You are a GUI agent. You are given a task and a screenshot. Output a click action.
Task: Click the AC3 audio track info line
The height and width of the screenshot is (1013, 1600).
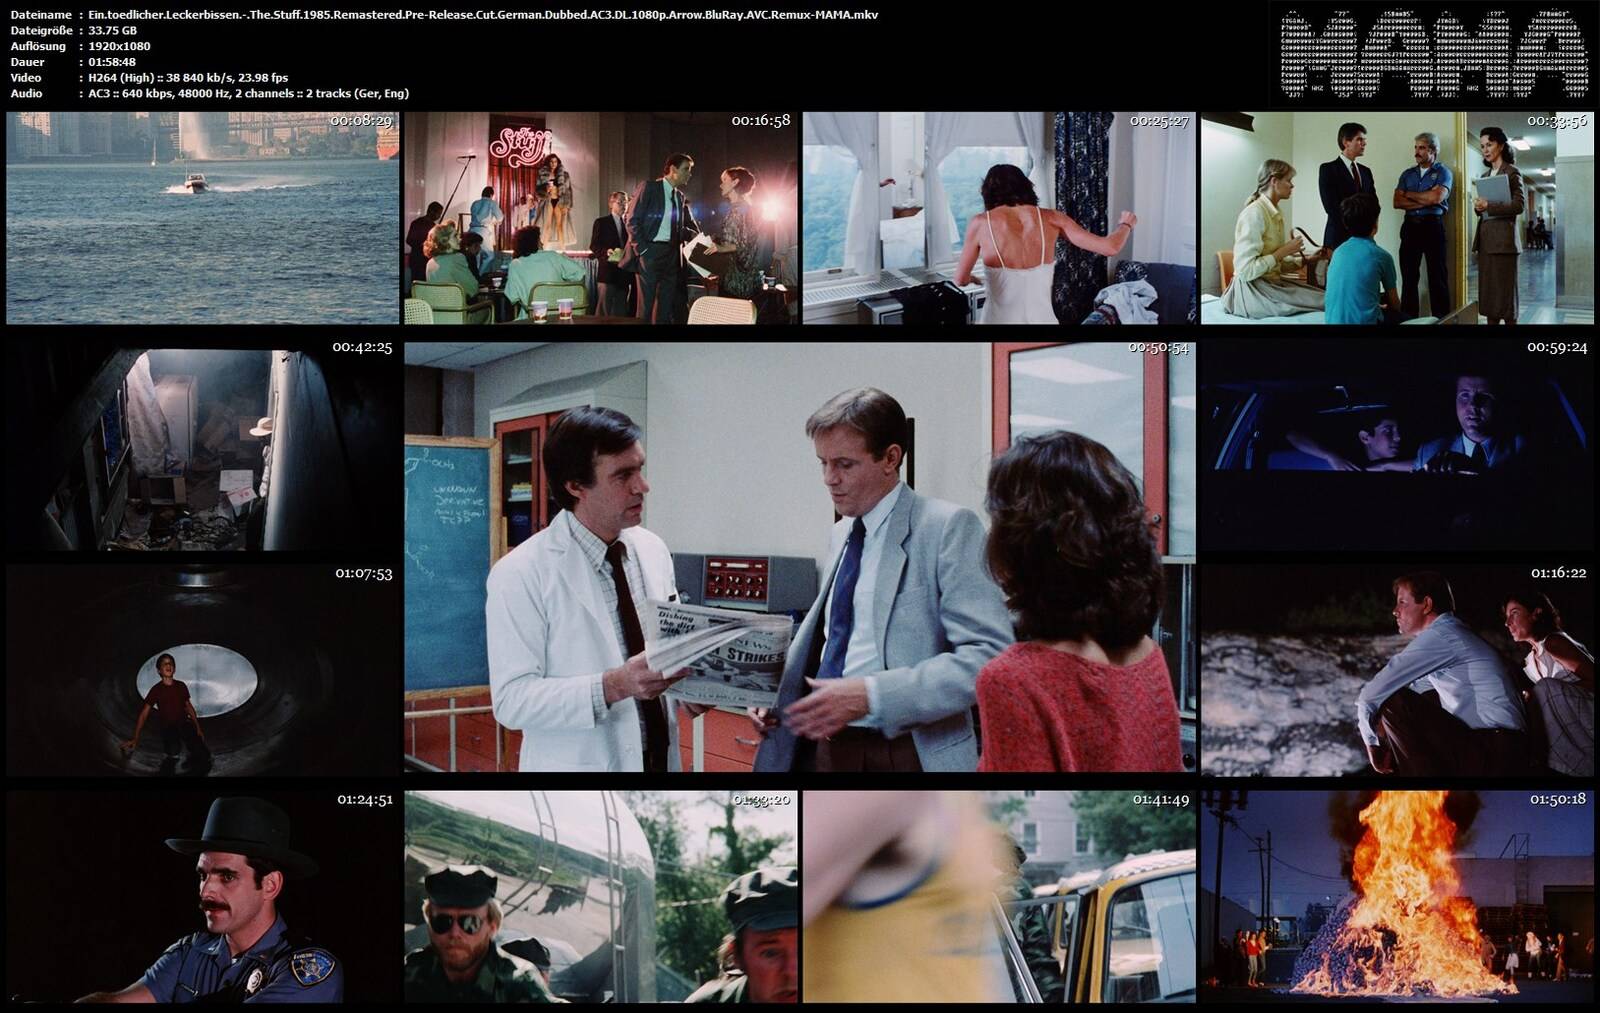click(248, 93)
